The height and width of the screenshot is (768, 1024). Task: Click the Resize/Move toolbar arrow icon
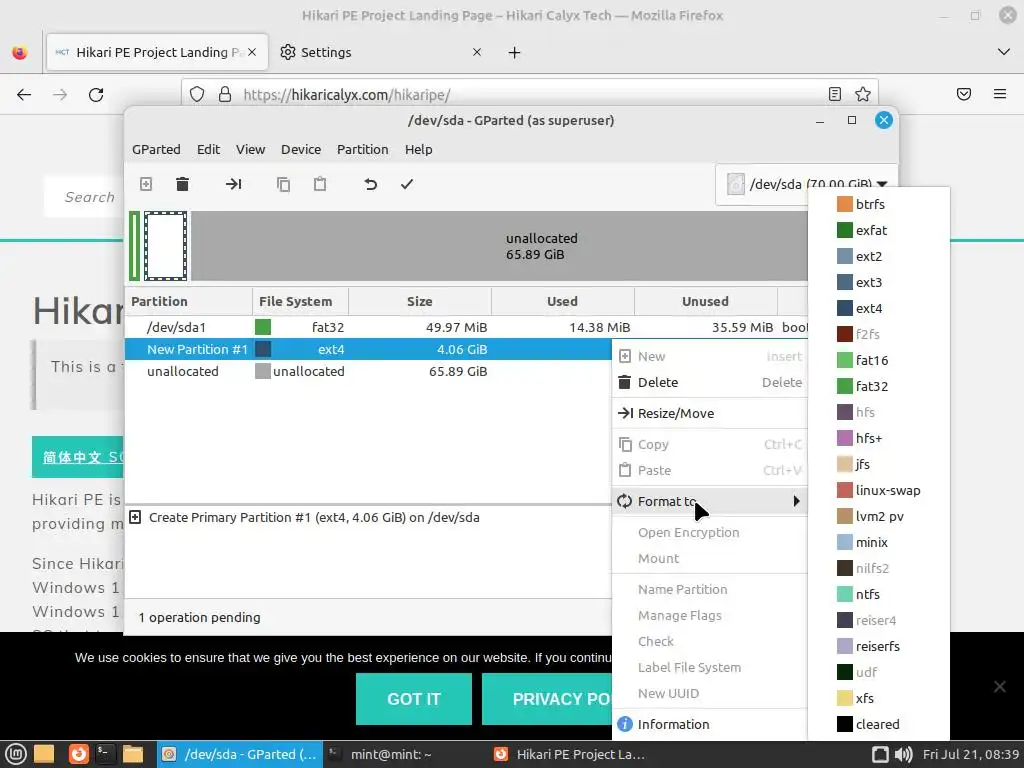tap(233, 184)
